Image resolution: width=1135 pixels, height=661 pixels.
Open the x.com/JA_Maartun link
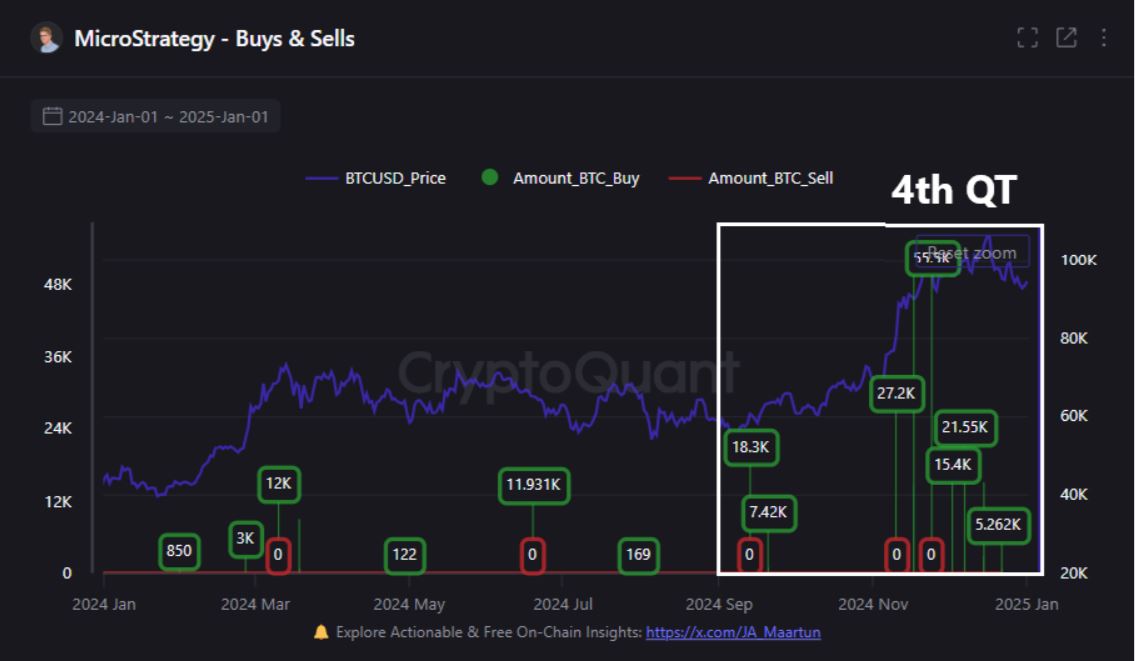pyautogui.click(x=733, y=632)
